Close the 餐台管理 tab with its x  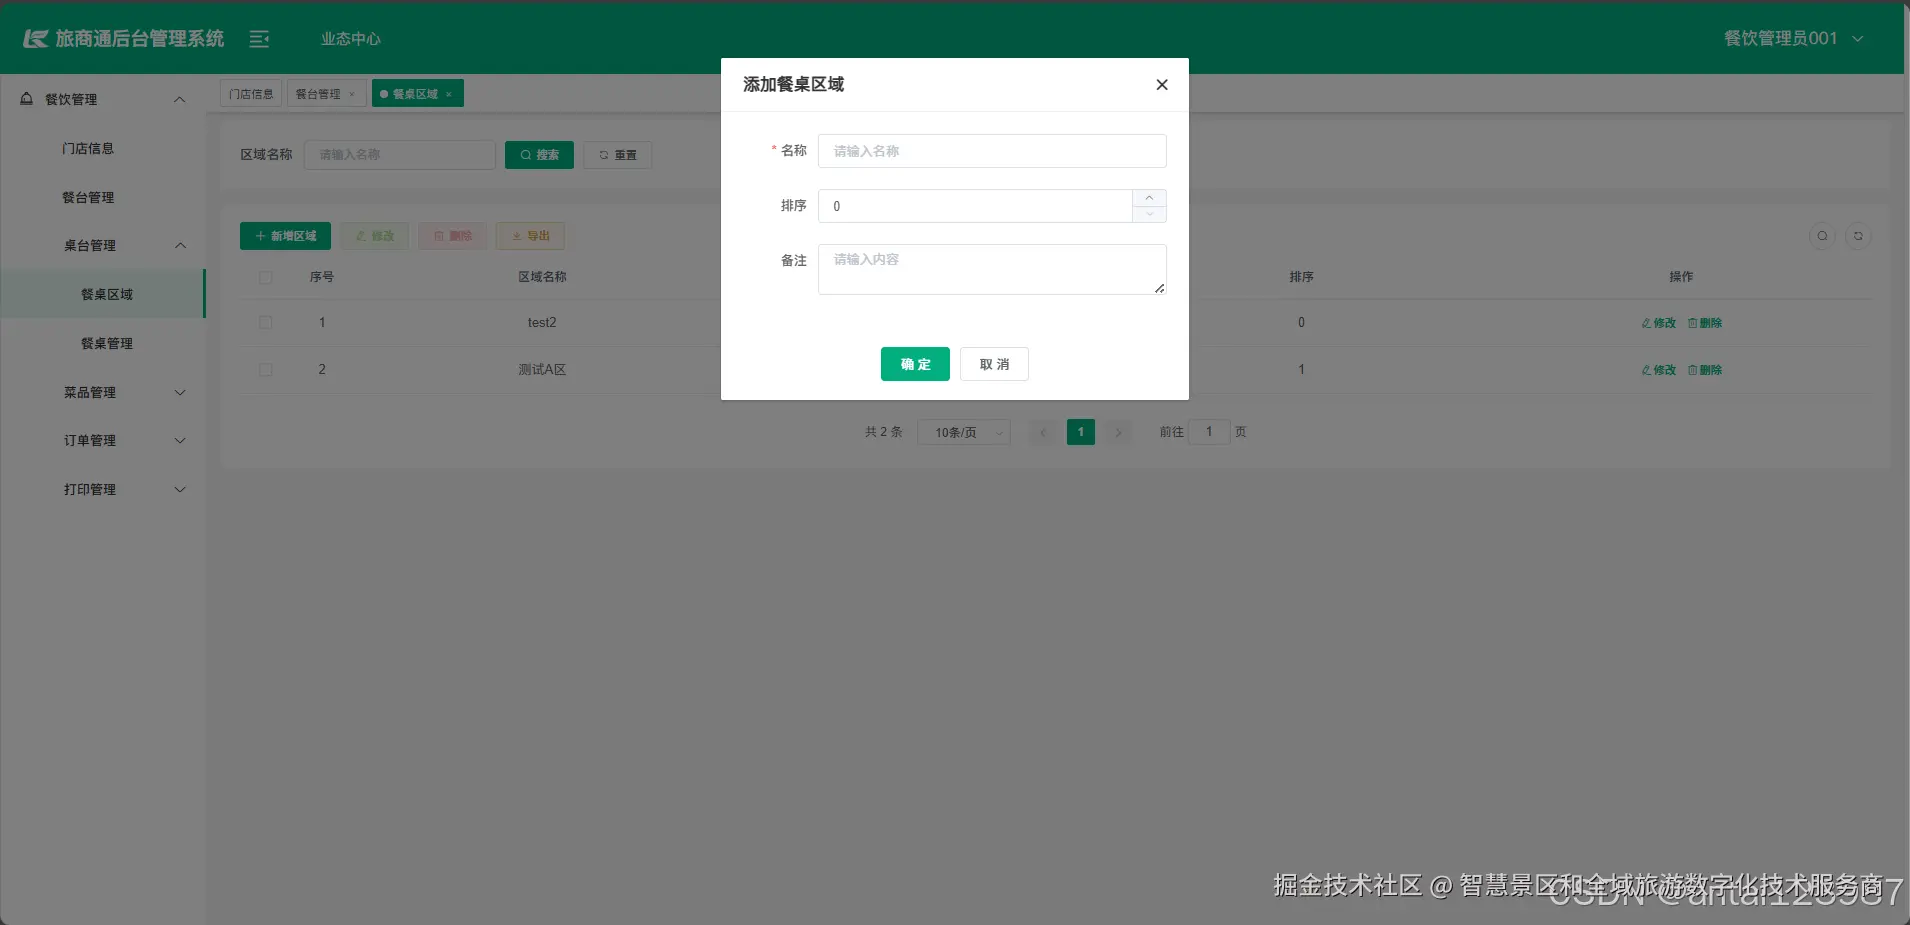(352, 94)
